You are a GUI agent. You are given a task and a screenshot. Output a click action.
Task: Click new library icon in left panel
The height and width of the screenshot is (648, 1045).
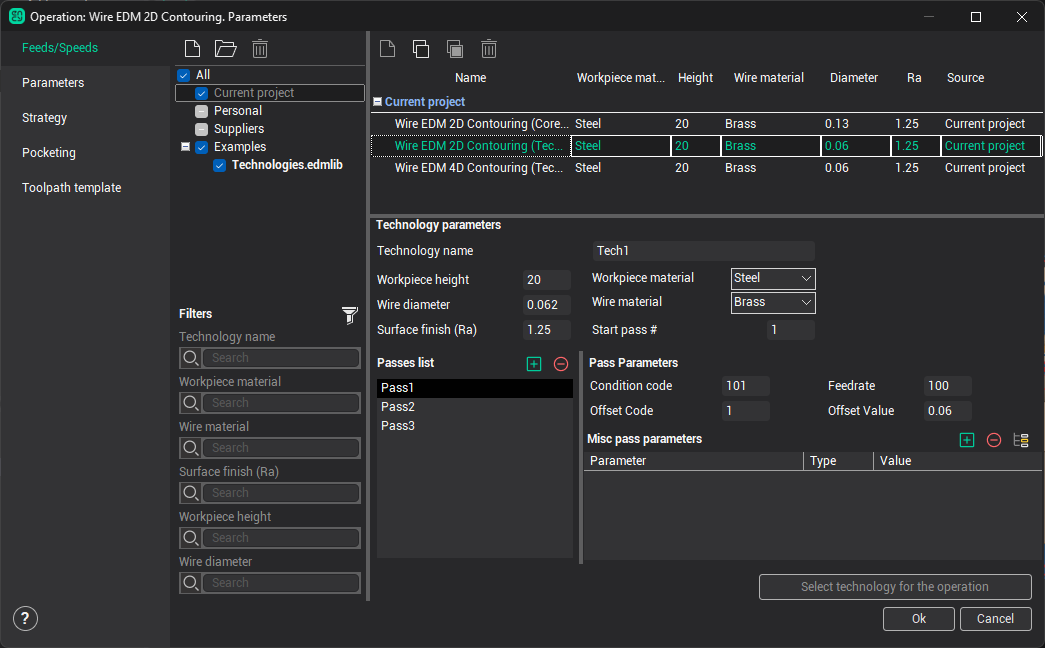point(193,48)
